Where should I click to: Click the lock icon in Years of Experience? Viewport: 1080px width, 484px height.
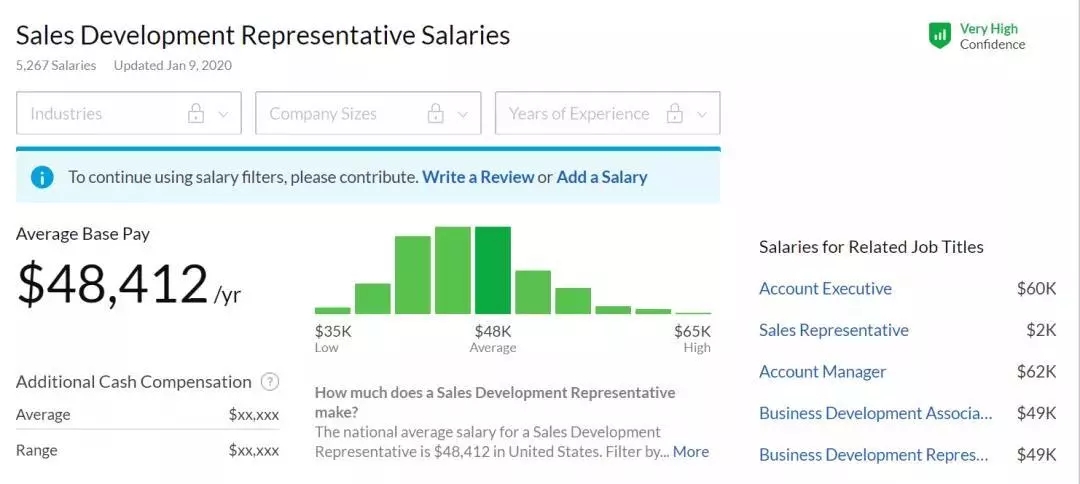tap(675, 114)
